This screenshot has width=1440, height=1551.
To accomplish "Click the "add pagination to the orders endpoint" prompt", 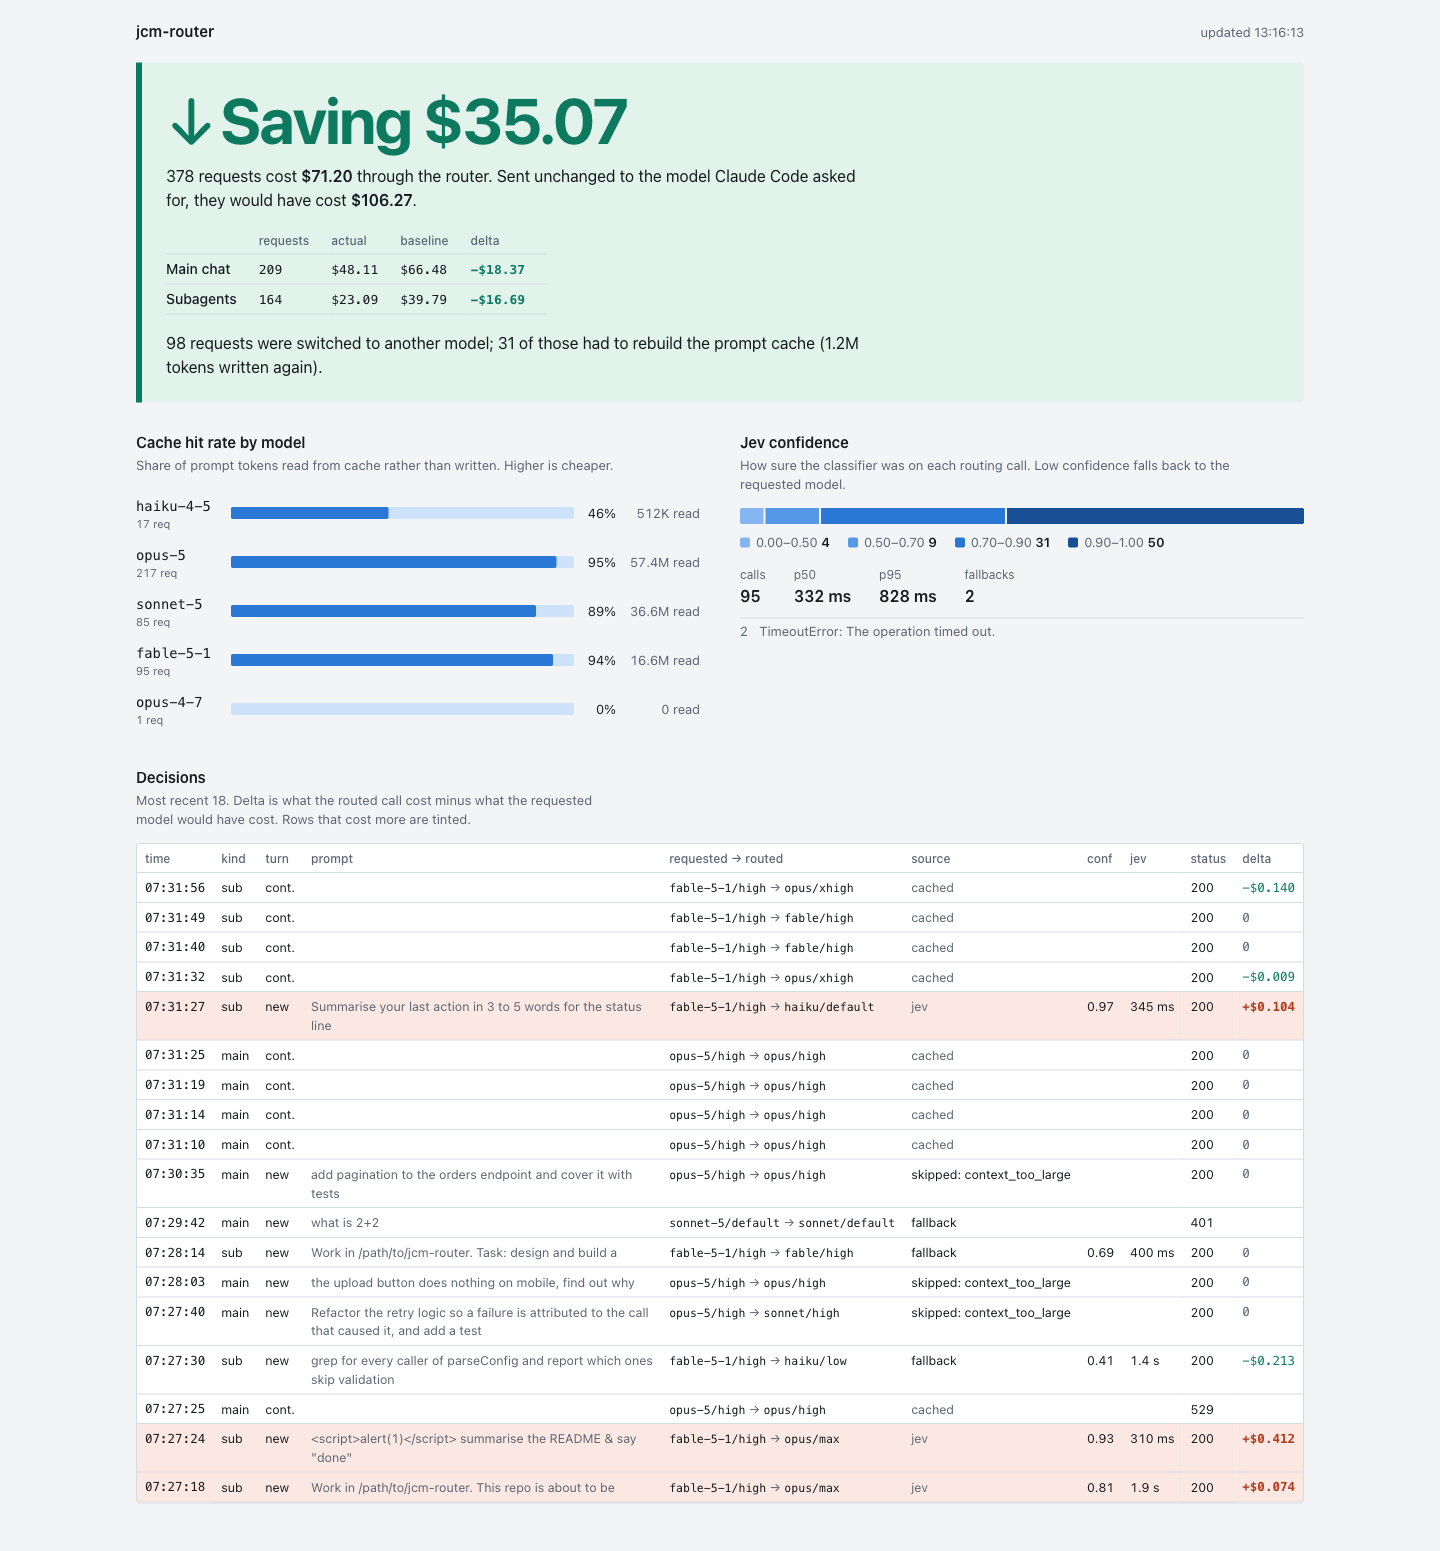I will click(x=471, y=1184).
